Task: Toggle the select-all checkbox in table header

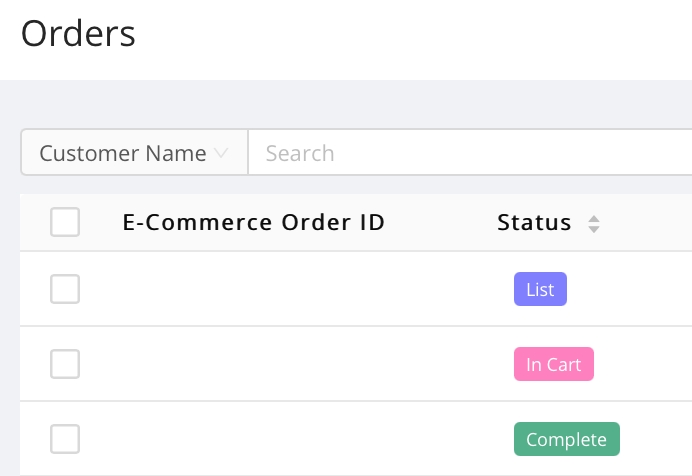Action: (x=65, y=222)
